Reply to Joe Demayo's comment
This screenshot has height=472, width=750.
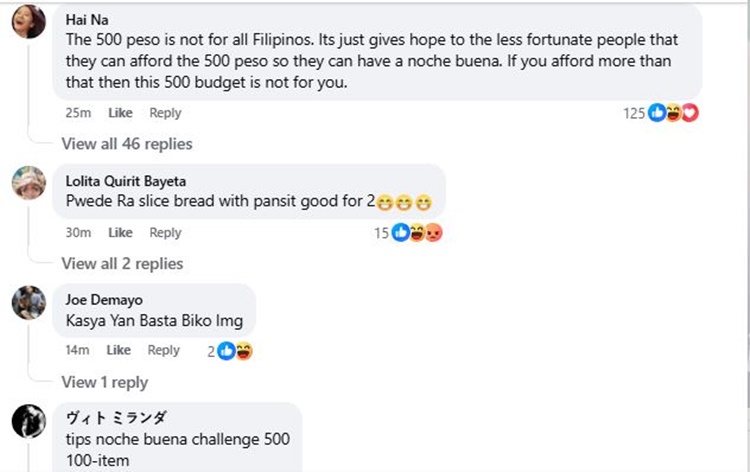coord(164,350)
